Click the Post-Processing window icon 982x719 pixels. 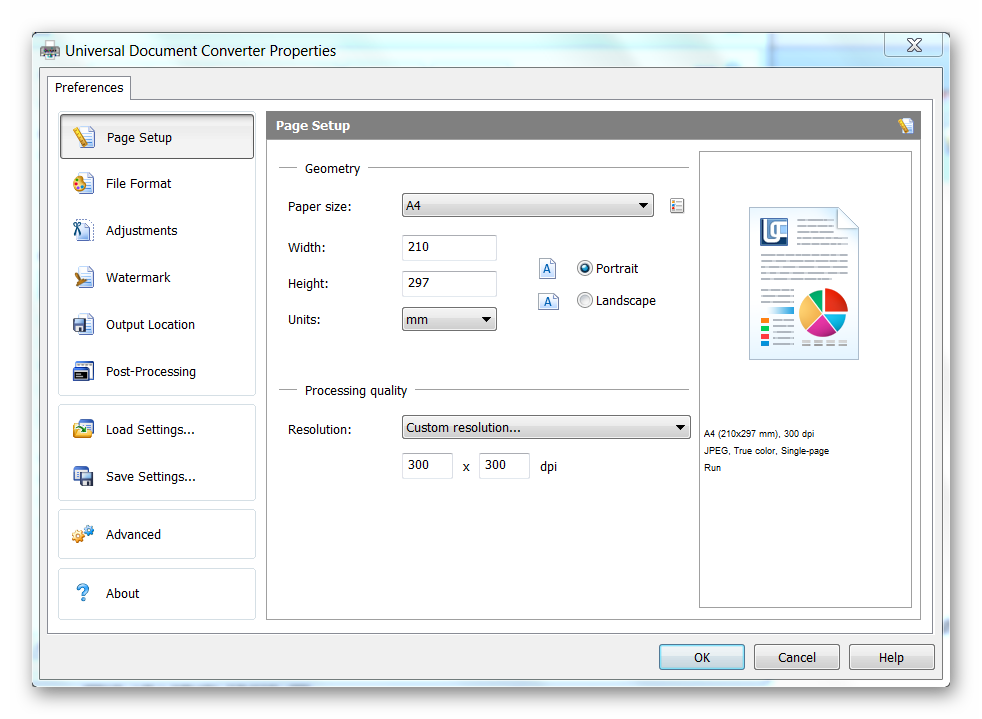point(83,371)
